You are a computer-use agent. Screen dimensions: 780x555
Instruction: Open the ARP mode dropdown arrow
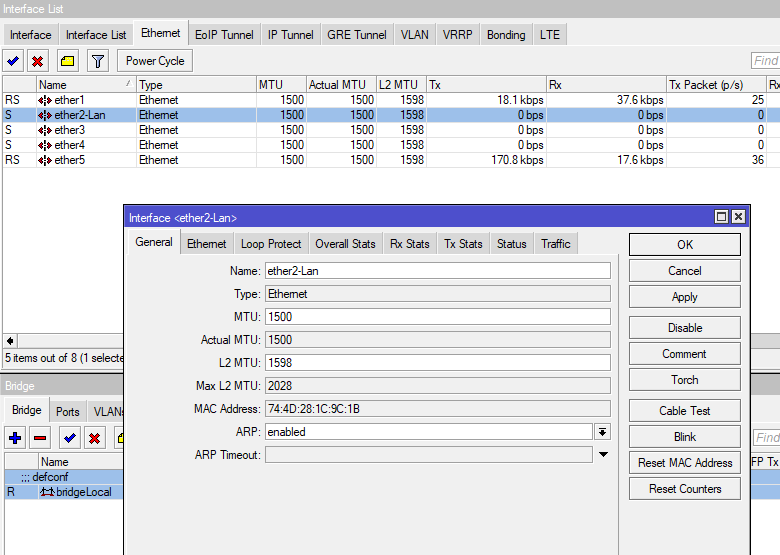click(x=602, y=432)
